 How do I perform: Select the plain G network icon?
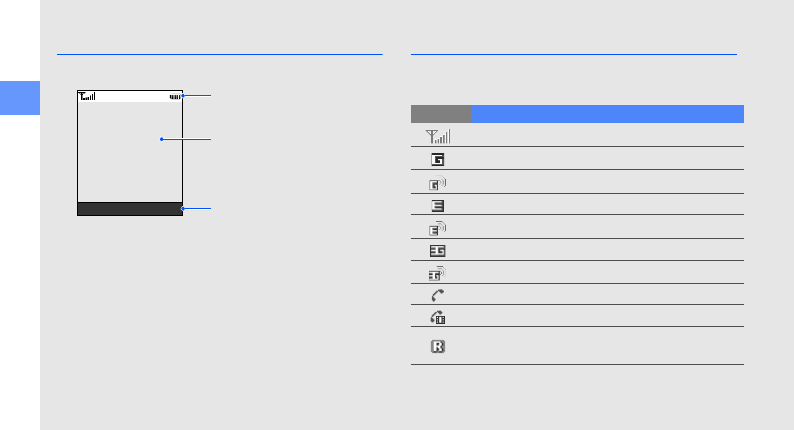pos(439,159)
